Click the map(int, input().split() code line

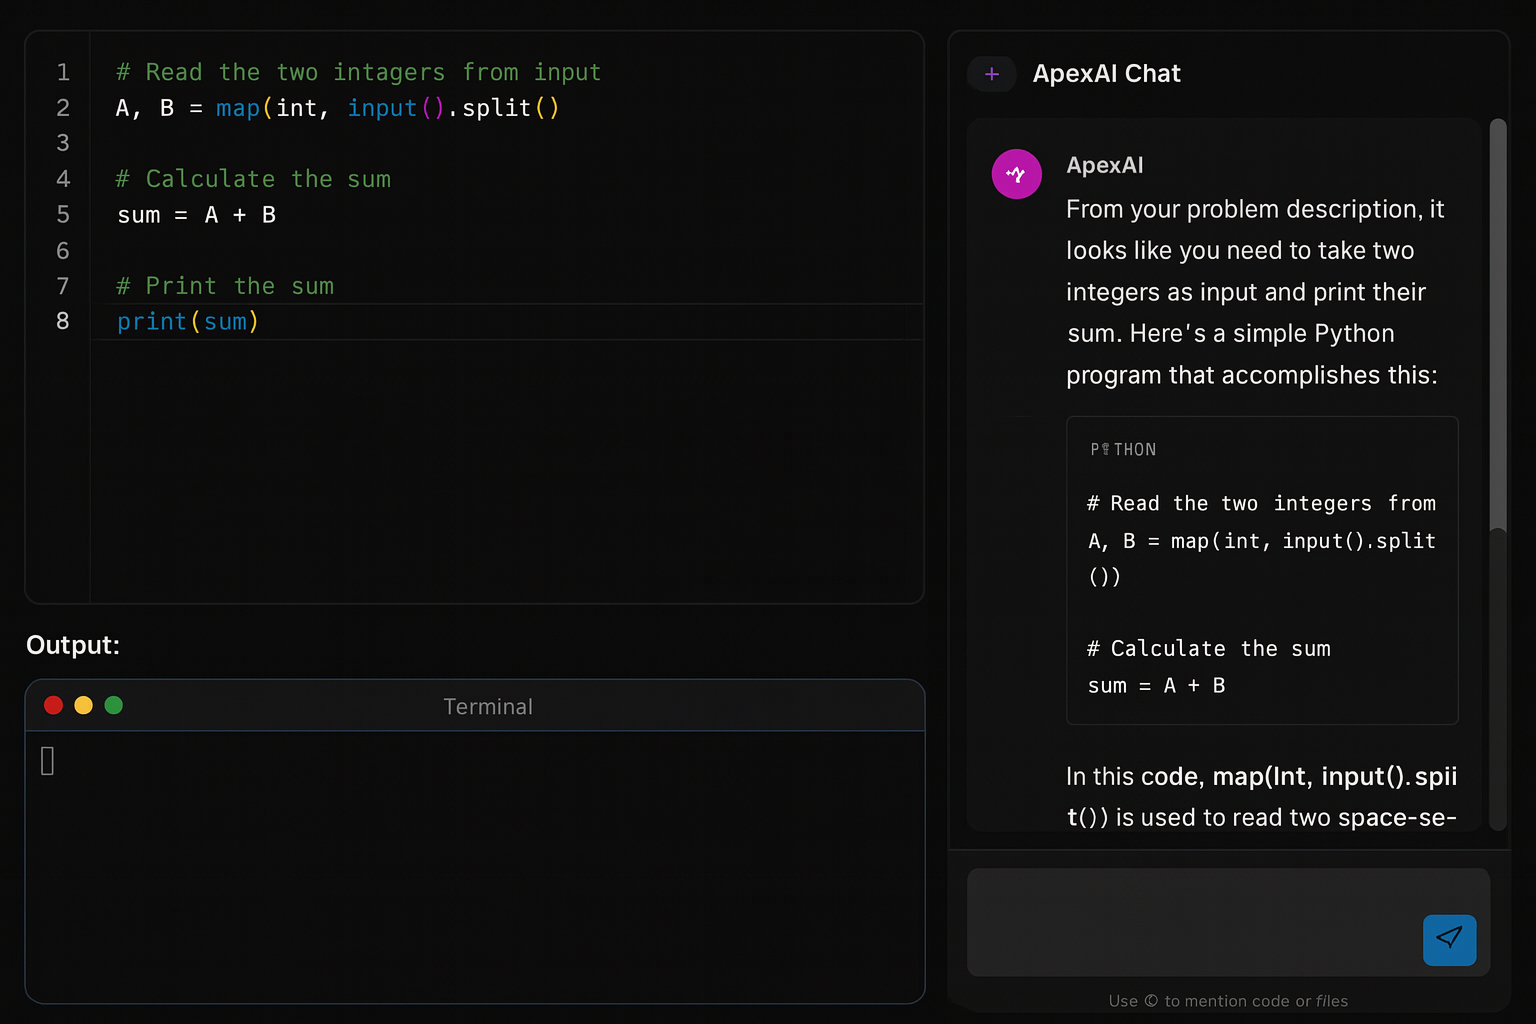[337, 108]
